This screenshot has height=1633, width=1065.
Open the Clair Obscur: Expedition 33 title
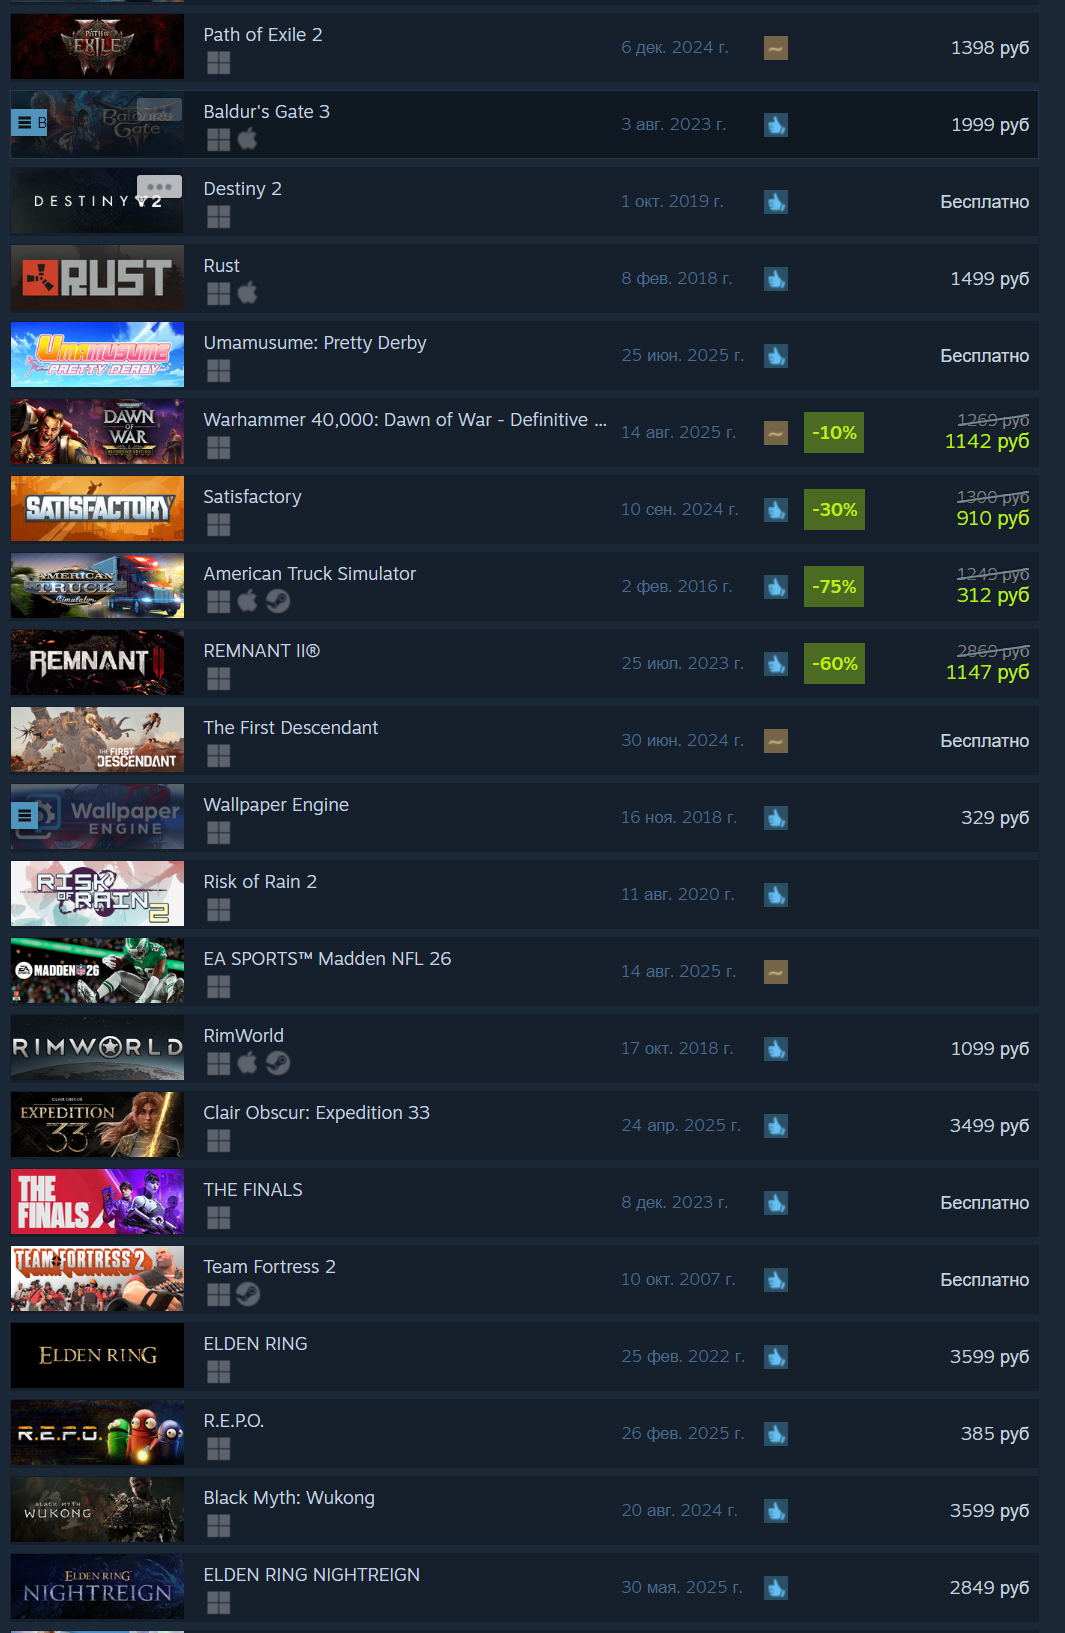[317, 1113]
